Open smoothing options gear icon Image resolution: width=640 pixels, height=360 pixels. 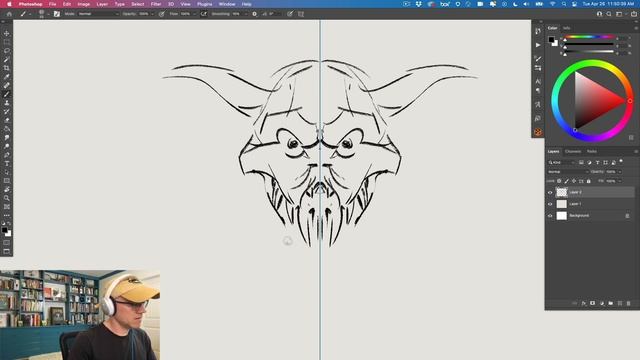(x=254, y=14)
